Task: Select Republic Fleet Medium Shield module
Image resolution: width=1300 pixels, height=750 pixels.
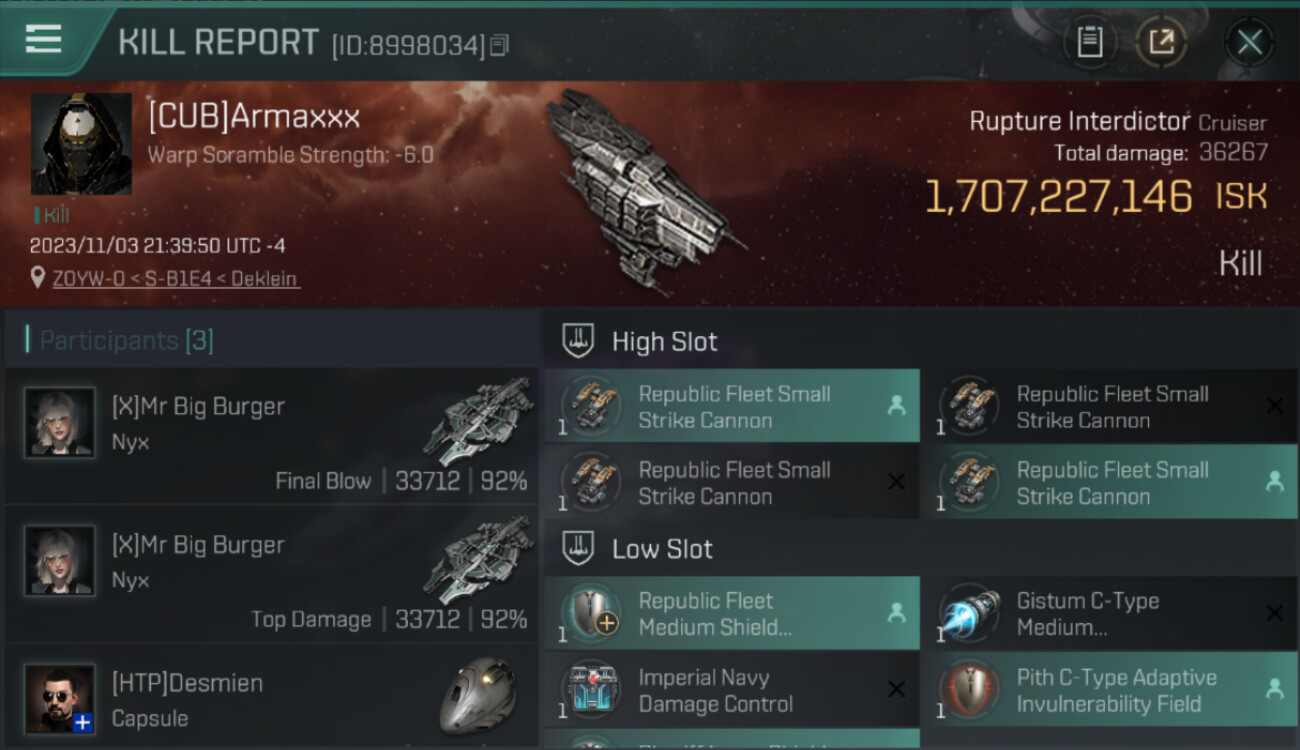Action: pos(731,614)
